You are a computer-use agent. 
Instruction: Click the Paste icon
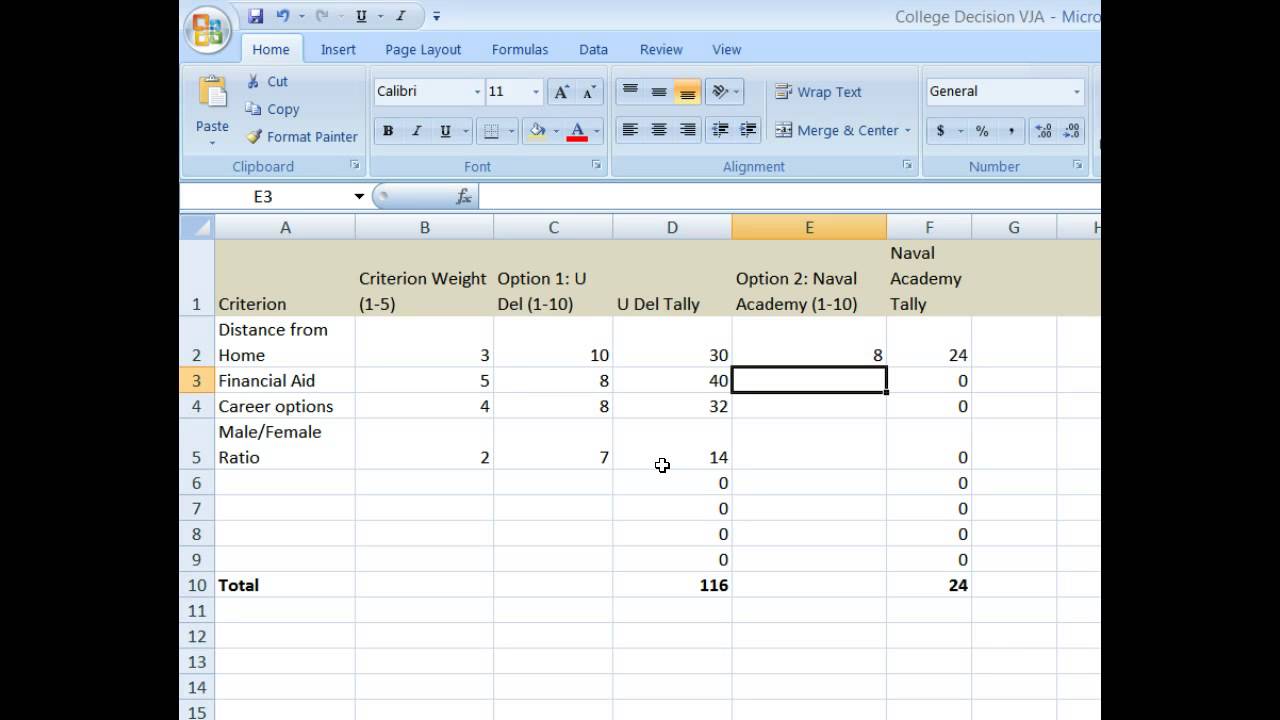(212, 92)
